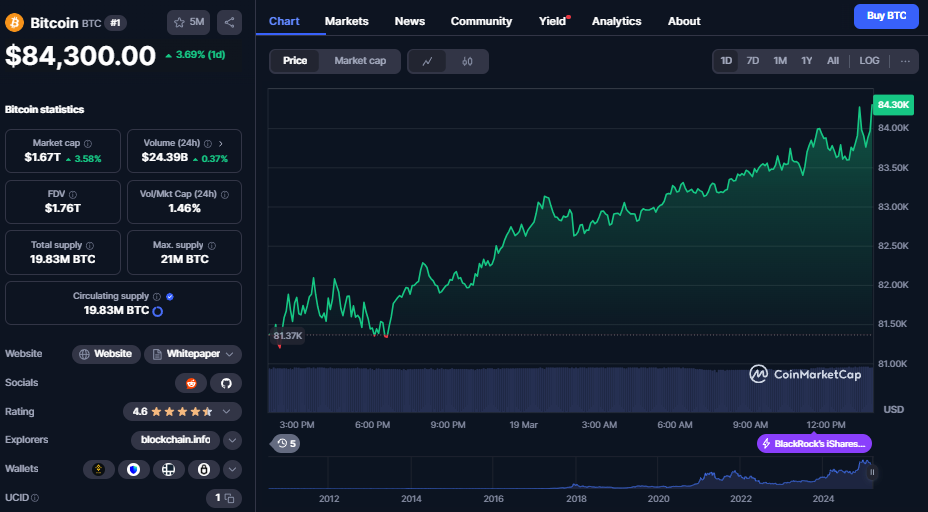Viewport: 928px width, 512px height.
Task: Open Max. supply info icon
Action: 212,245
